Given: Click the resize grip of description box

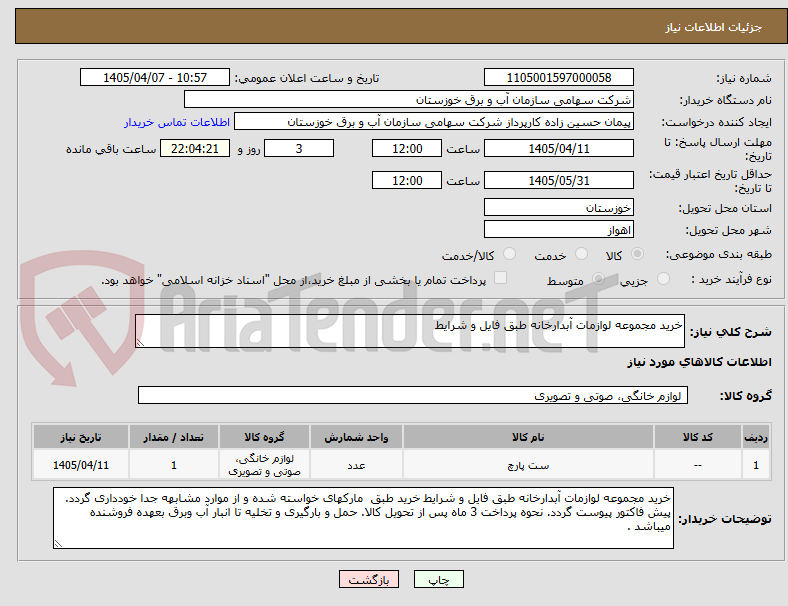Looking at the screenshot, I should pos(140,343).
